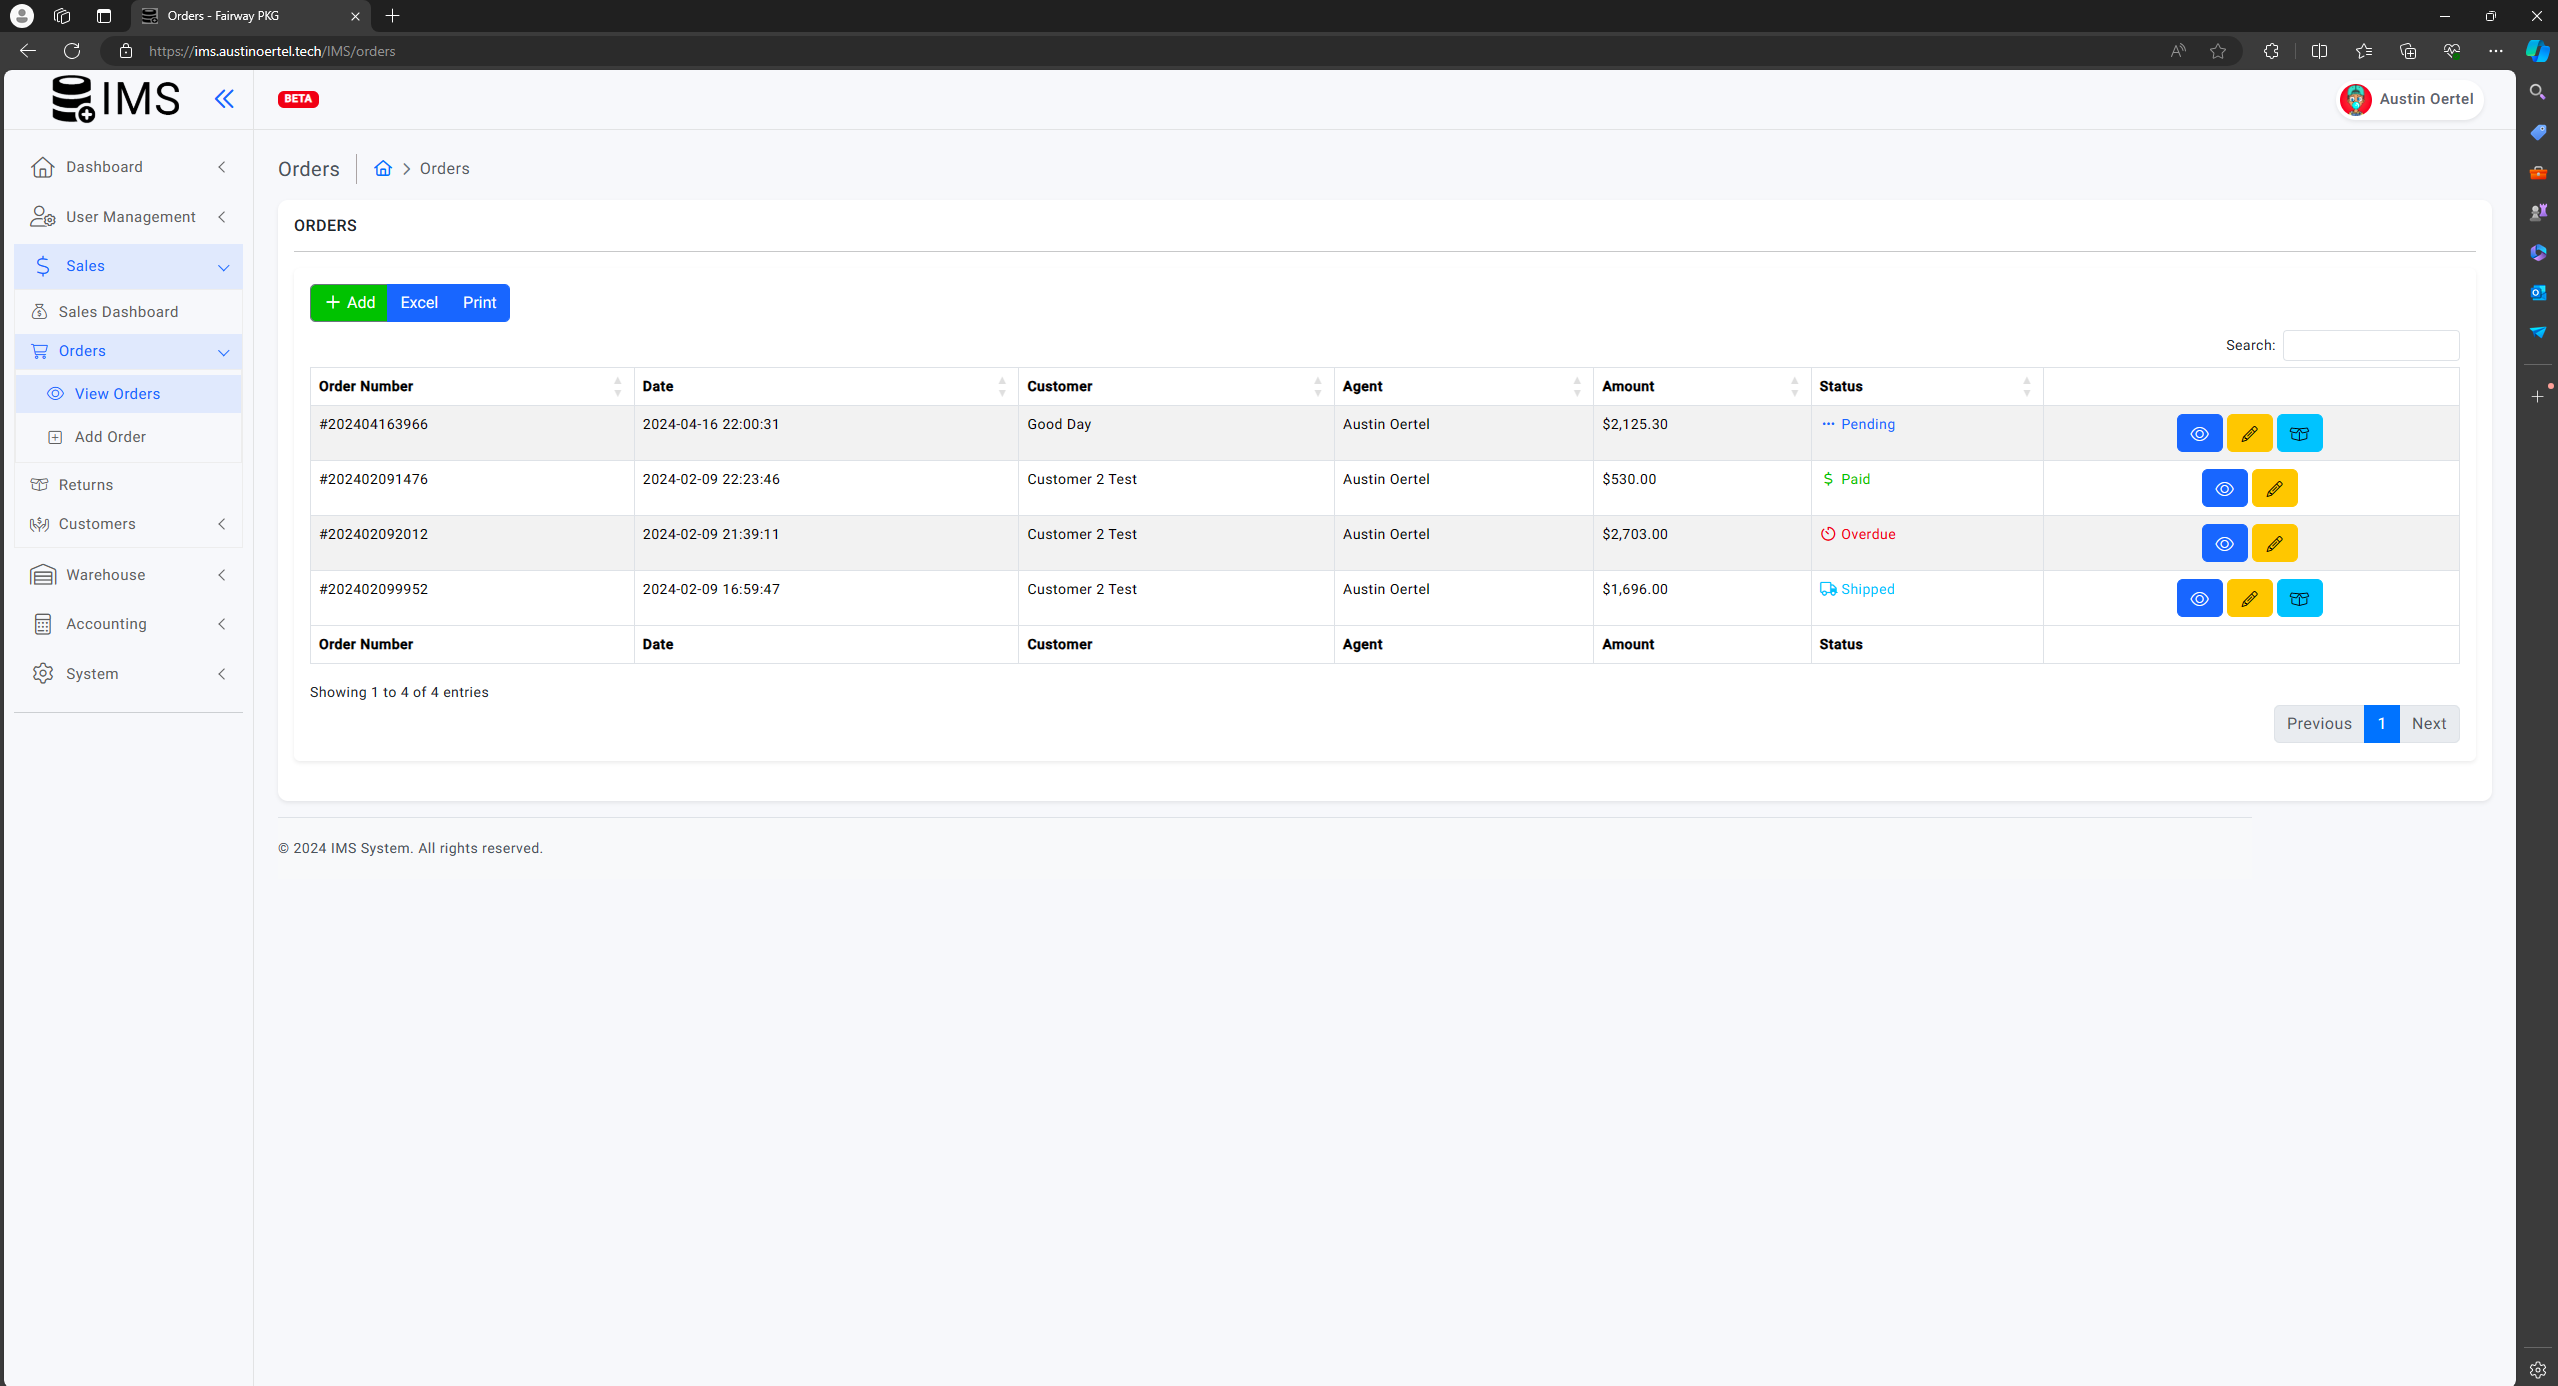Click the Search input field
The height and width of the screenshot is (1386, 2558).
2370,345
